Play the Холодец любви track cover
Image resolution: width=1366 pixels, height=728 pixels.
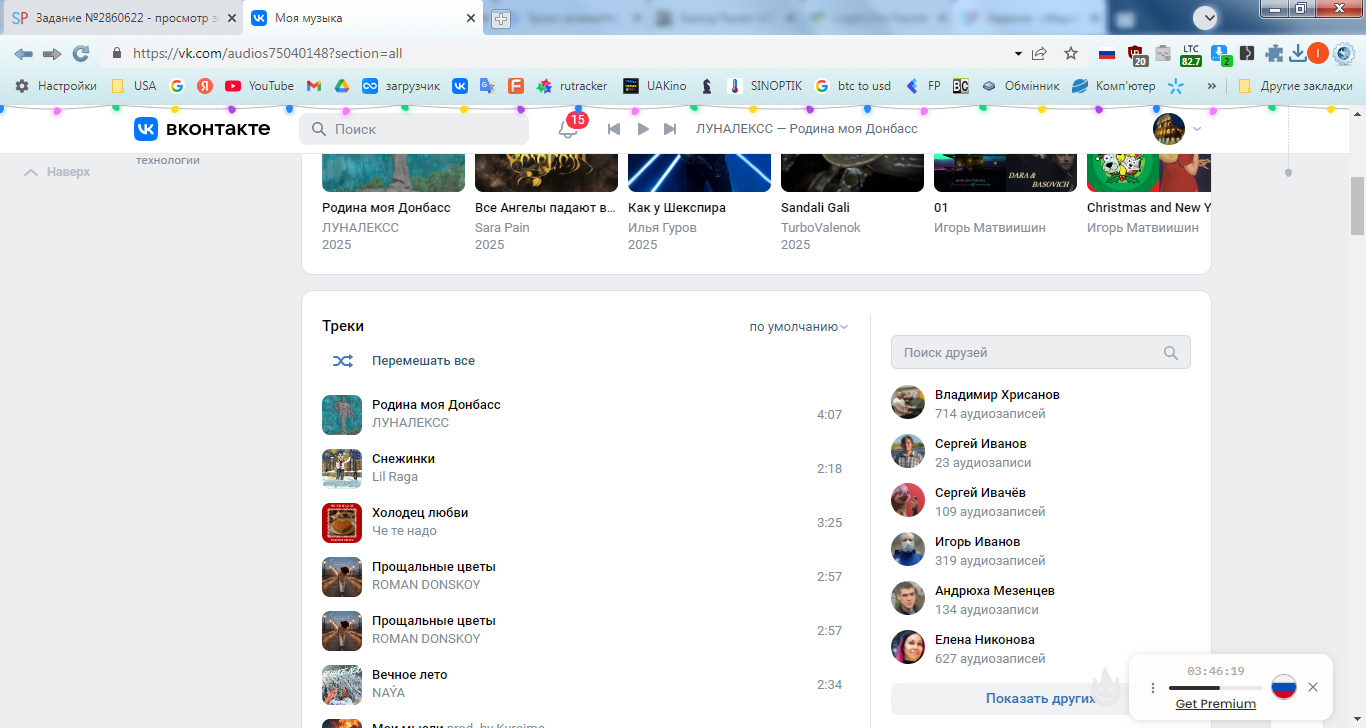pos(342,523)
